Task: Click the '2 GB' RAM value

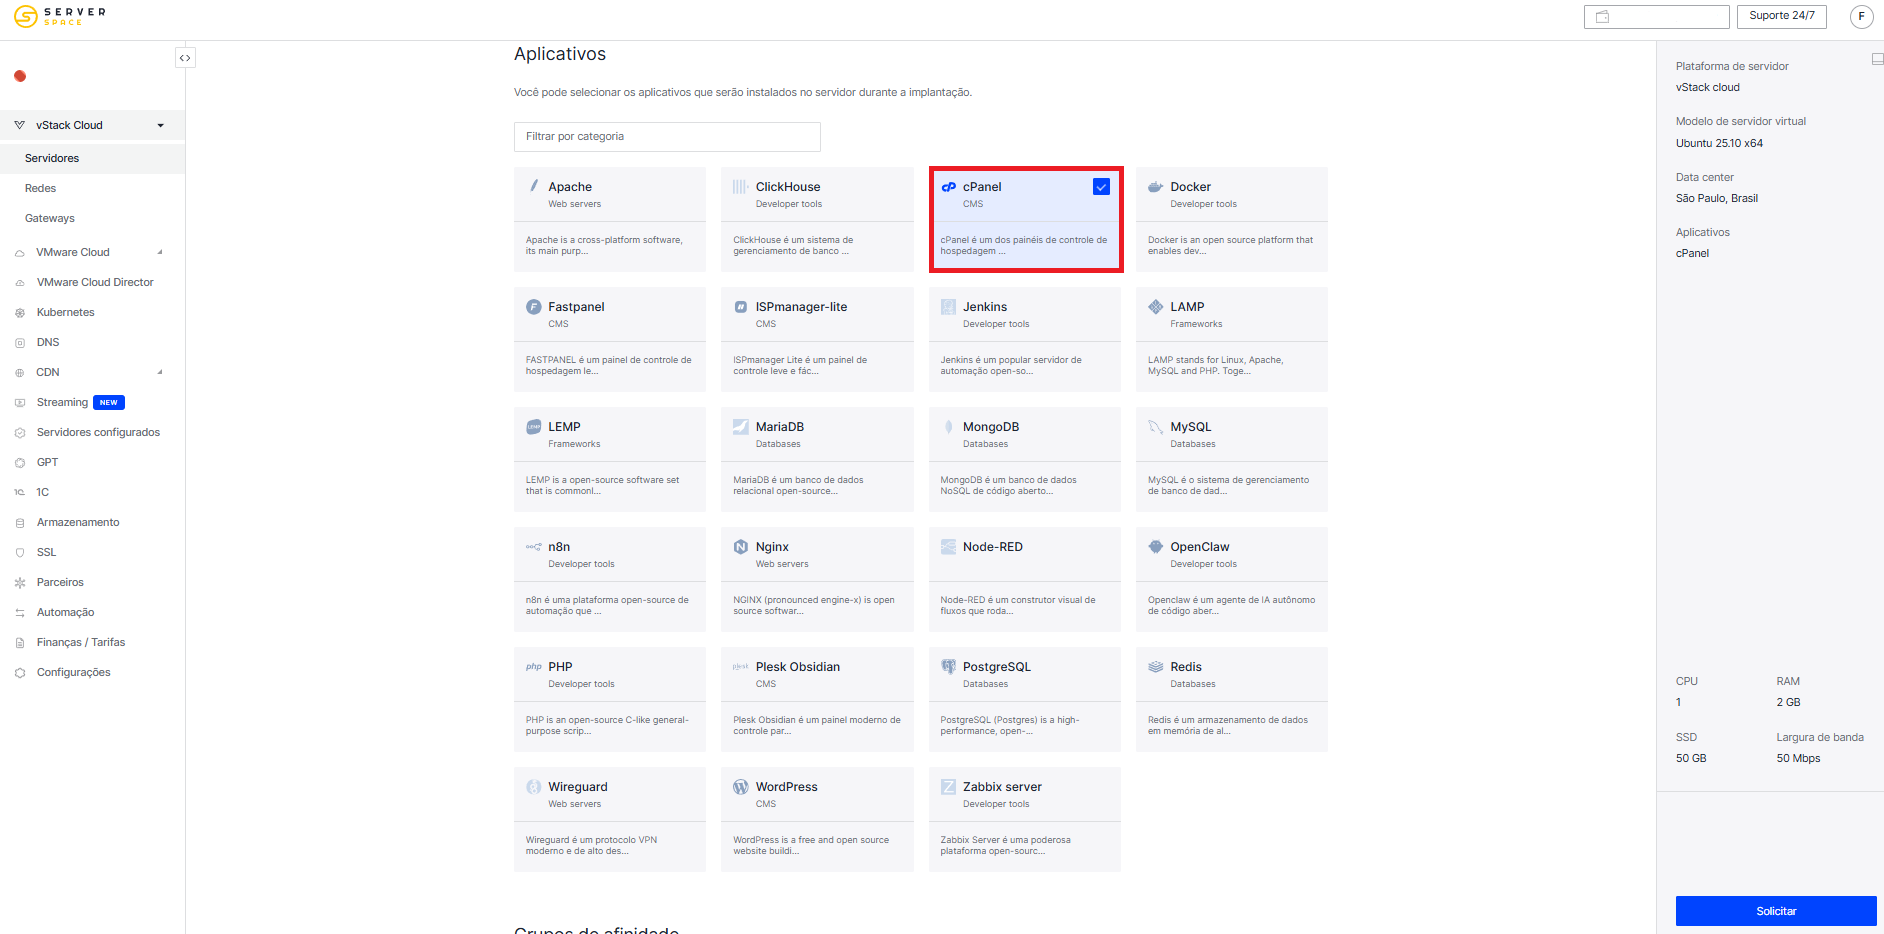Action: pyautogui.click(x=1788, y=702)
